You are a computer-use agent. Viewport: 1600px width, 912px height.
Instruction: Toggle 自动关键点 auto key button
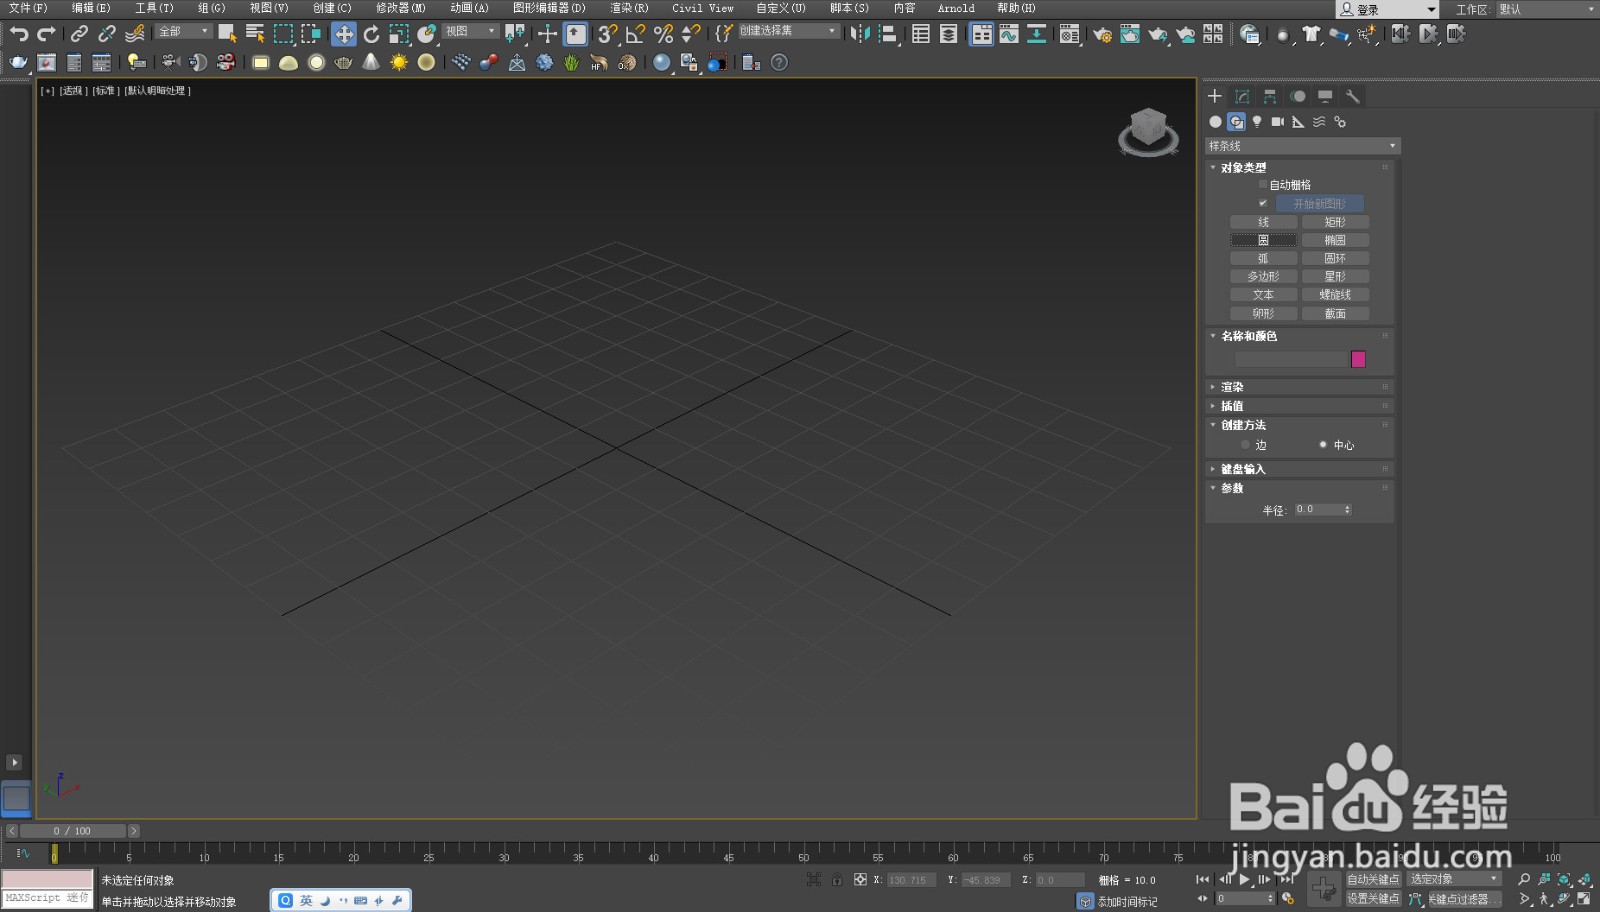[1373, 879]
